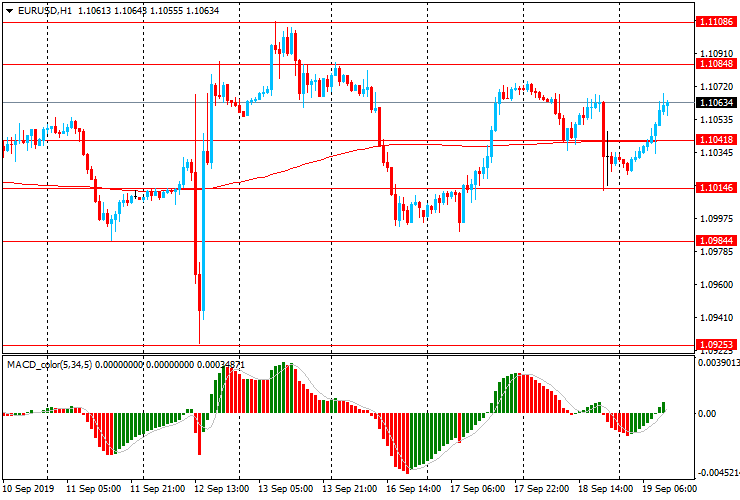740x500 pixels.
Task: Select the MACD scale value 0.00
Action: pos(706,414)
